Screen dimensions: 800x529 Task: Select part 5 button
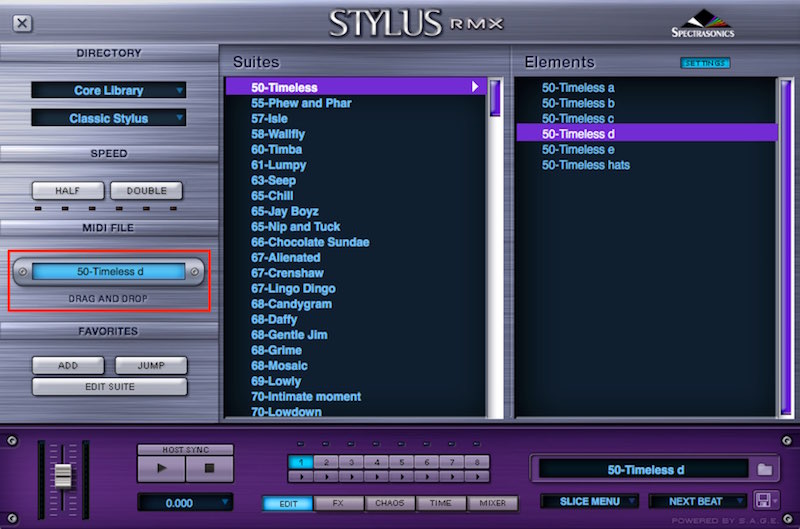pyautogui.click(x=402, y=462)
